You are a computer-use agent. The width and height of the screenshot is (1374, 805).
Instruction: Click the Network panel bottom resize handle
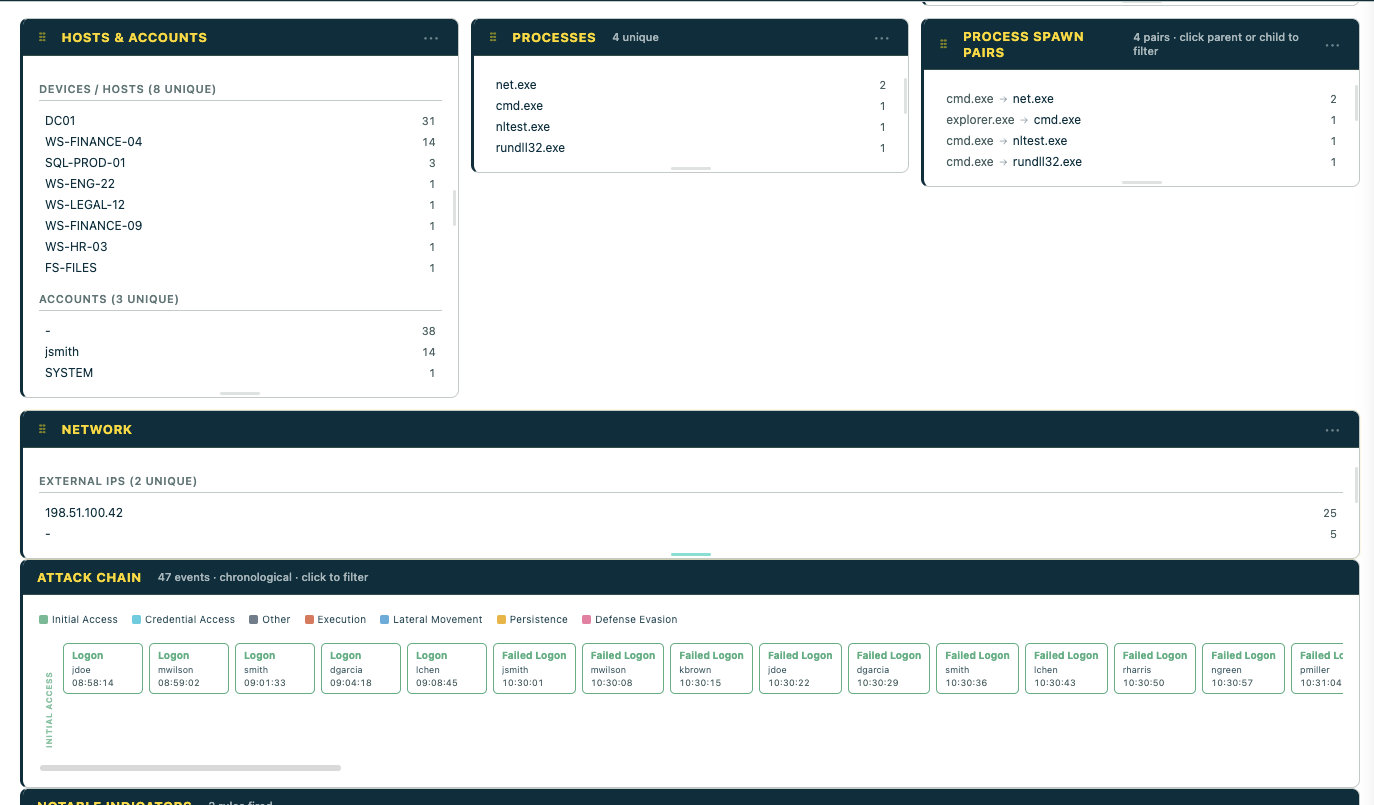[691, 553]
